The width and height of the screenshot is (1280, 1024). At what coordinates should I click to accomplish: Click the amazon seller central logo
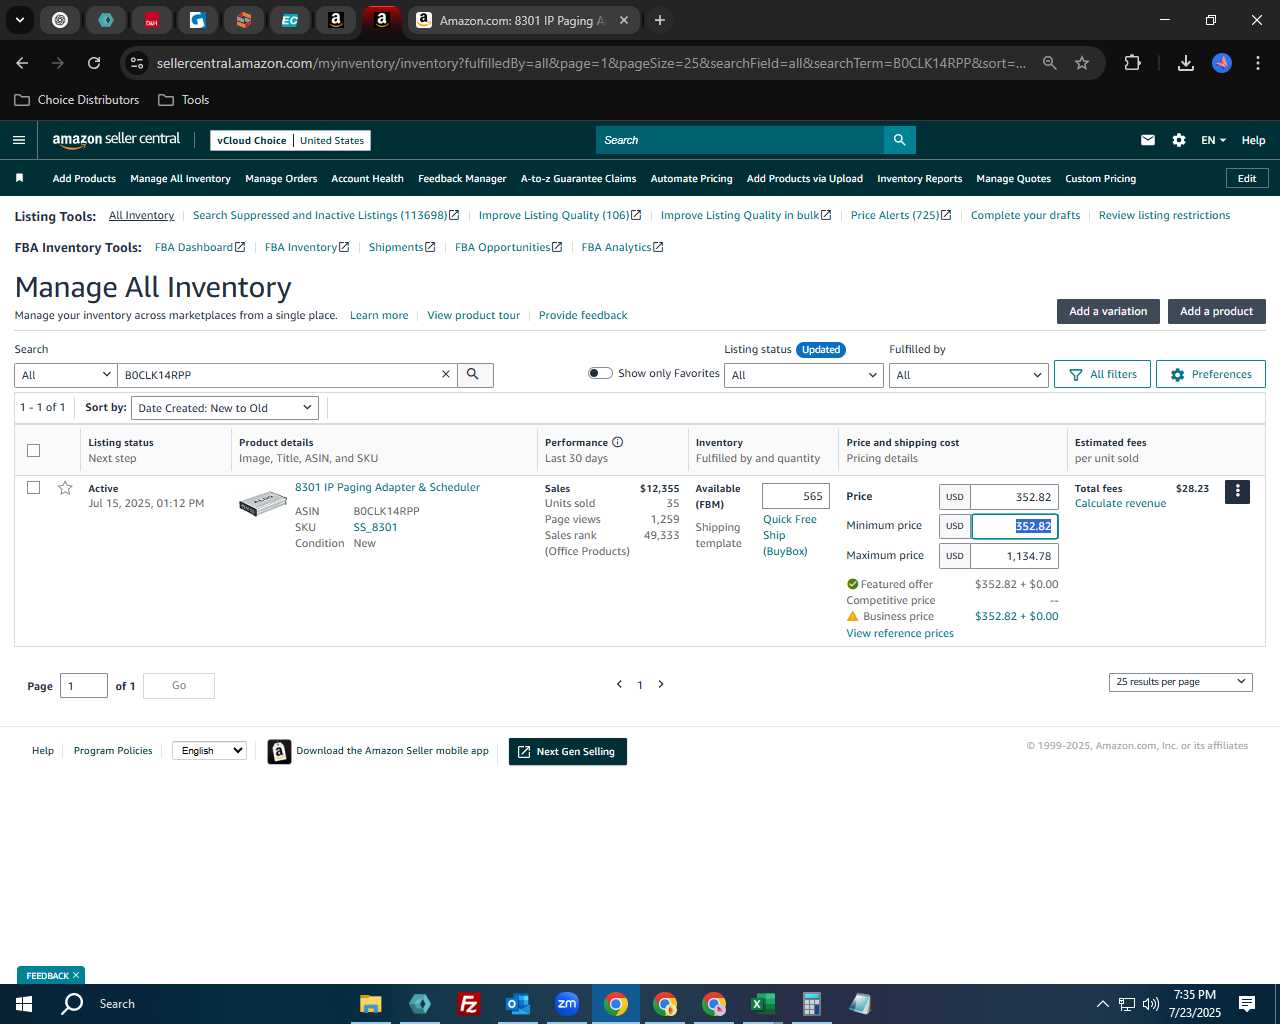[116, 140]
